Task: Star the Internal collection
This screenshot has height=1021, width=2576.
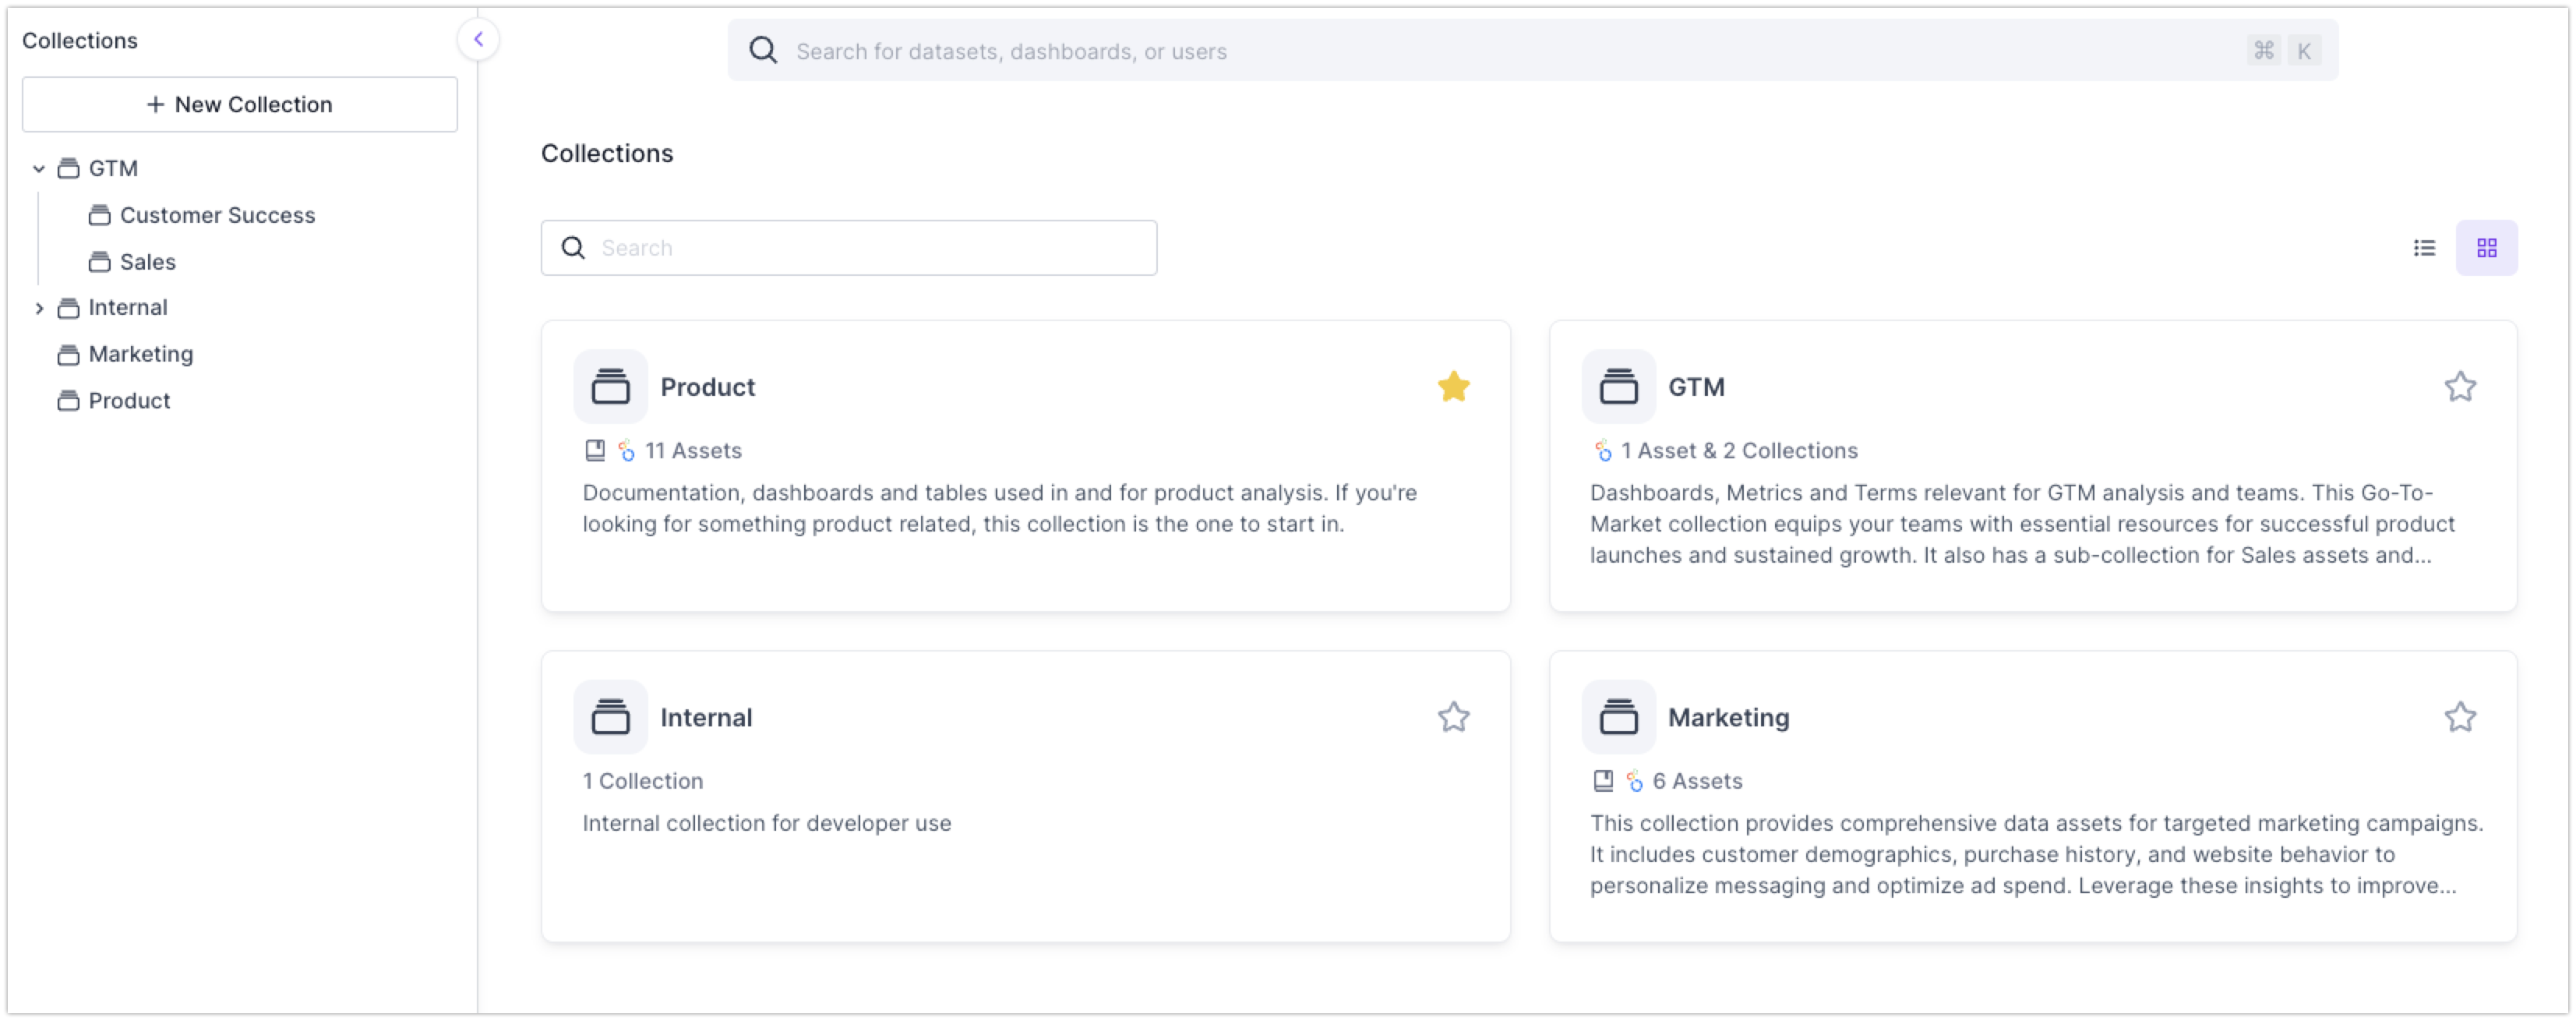Action: (1453, 717)
